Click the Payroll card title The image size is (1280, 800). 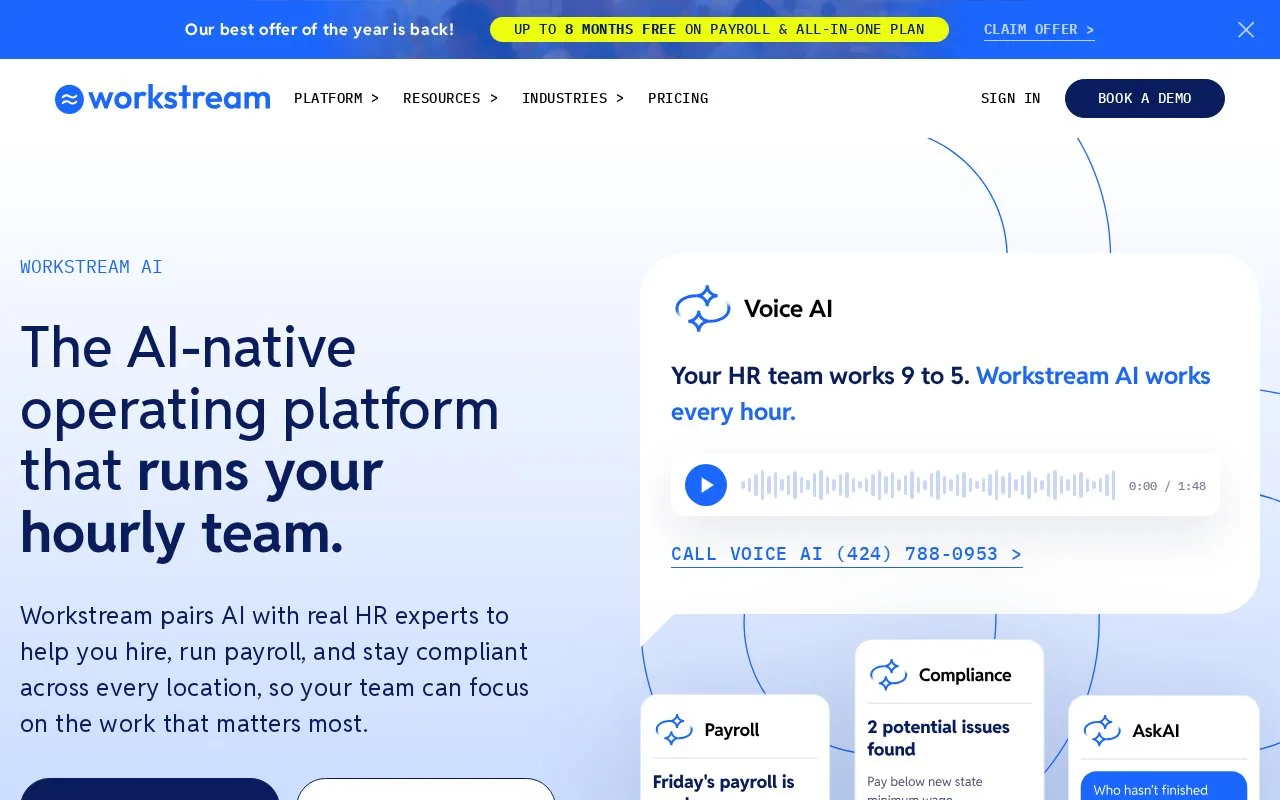732,730
